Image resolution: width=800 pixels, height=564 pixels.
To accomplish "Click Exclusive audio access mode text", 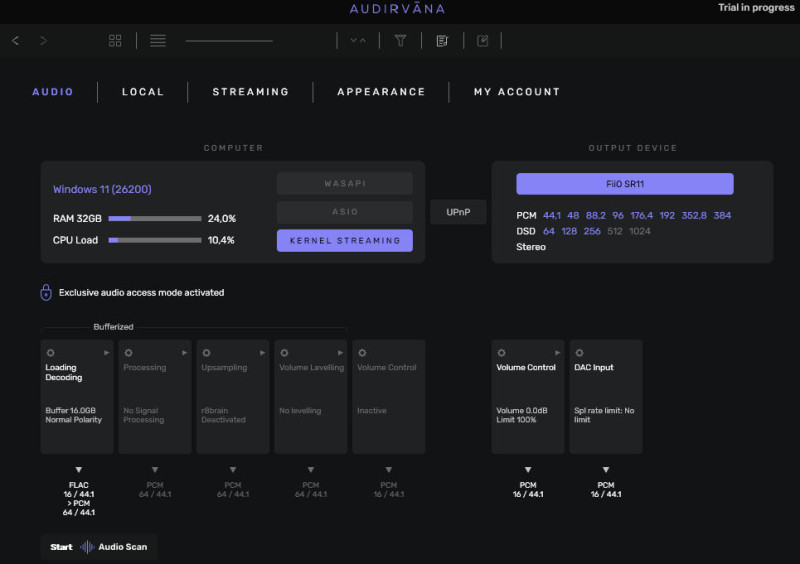I will click(x=141, y=292).
